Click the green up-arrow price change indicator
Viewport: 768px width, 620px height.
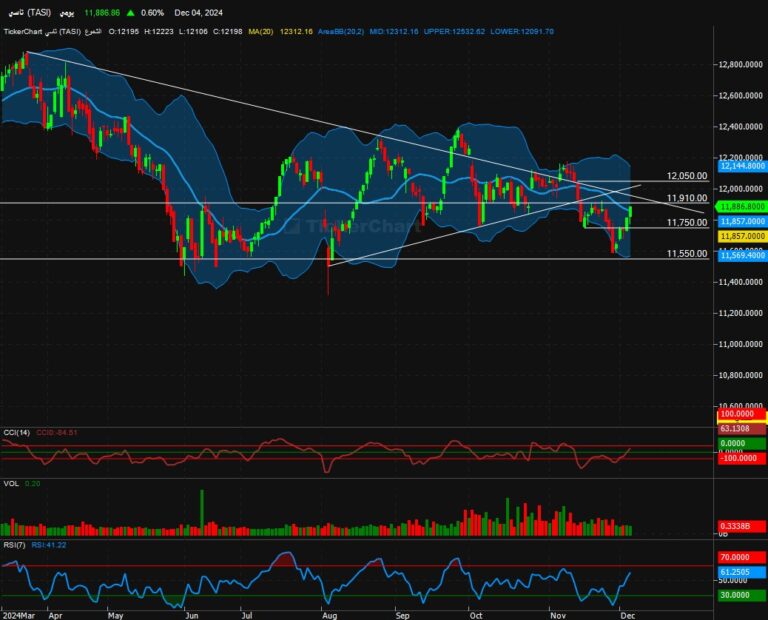point(131,13)
